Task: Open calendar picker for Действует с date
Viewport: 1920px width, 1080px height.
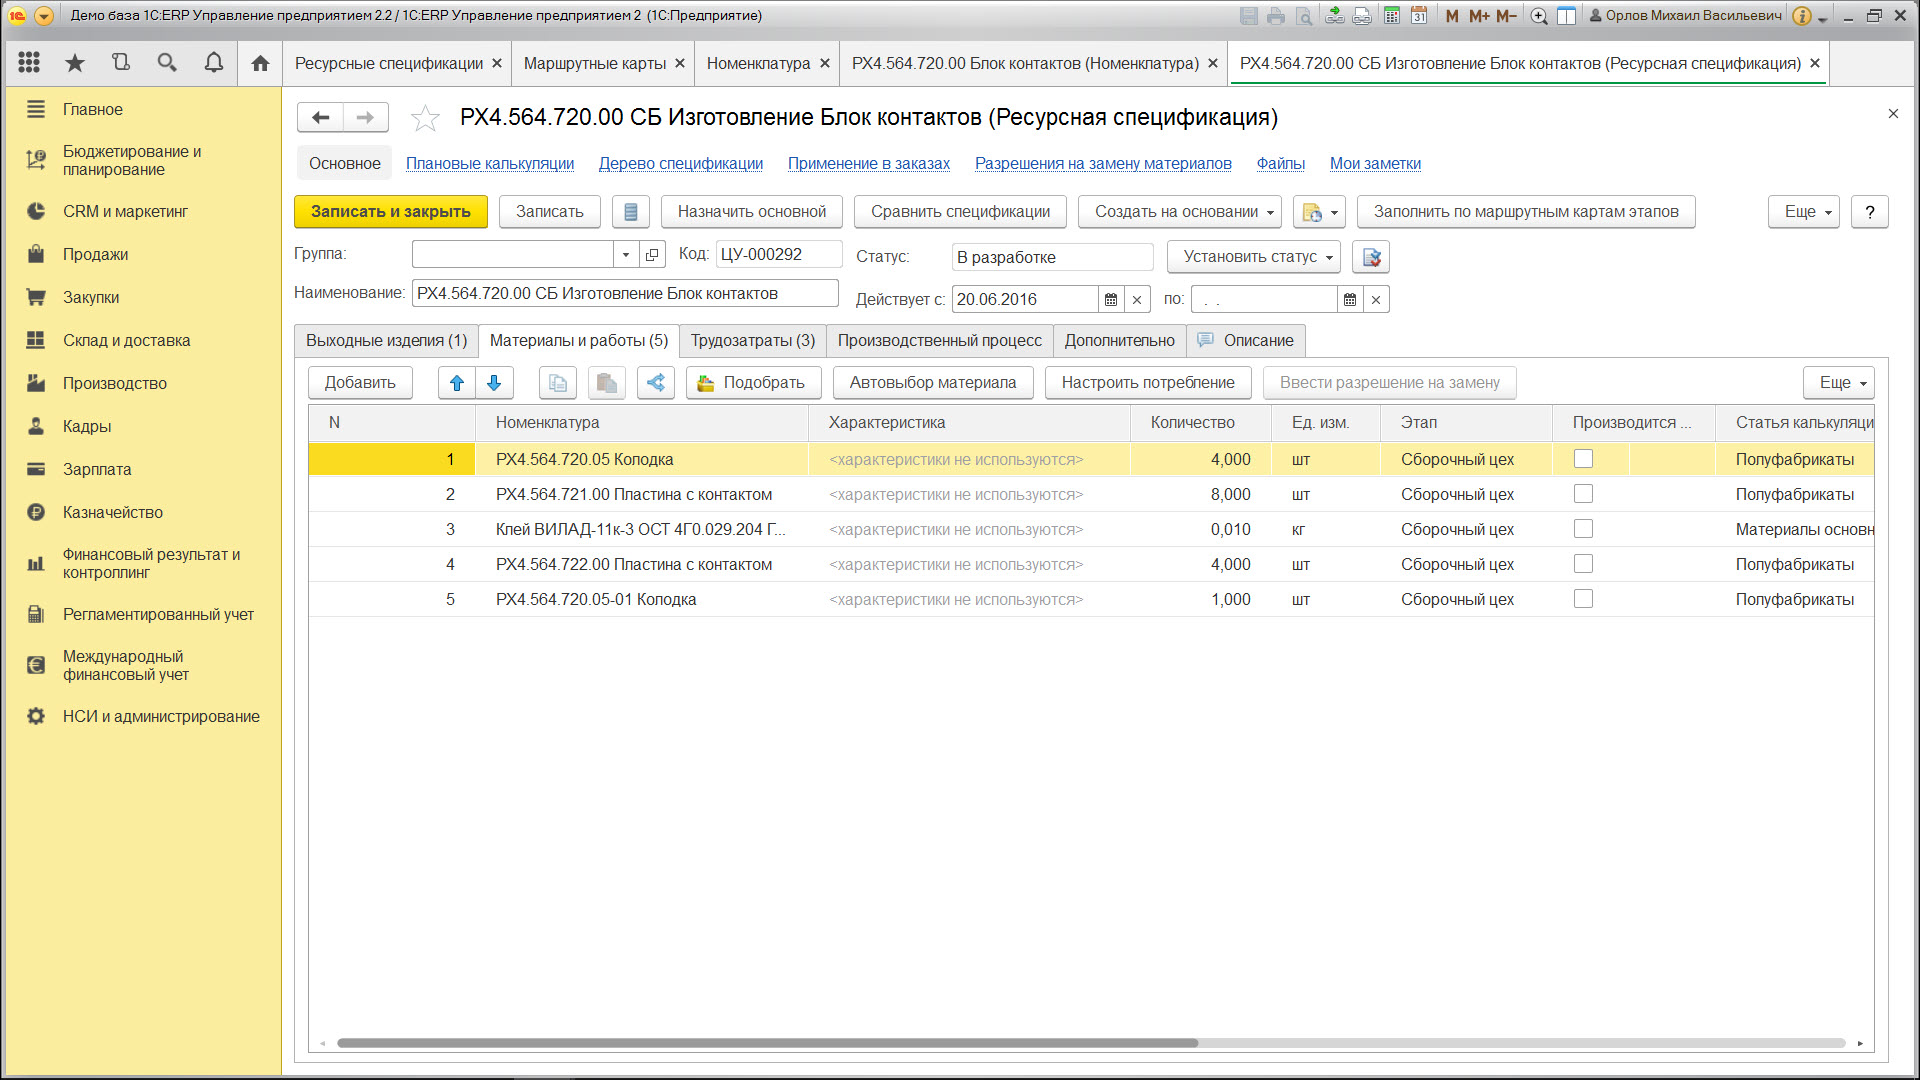Action: tap(1111, 299)
